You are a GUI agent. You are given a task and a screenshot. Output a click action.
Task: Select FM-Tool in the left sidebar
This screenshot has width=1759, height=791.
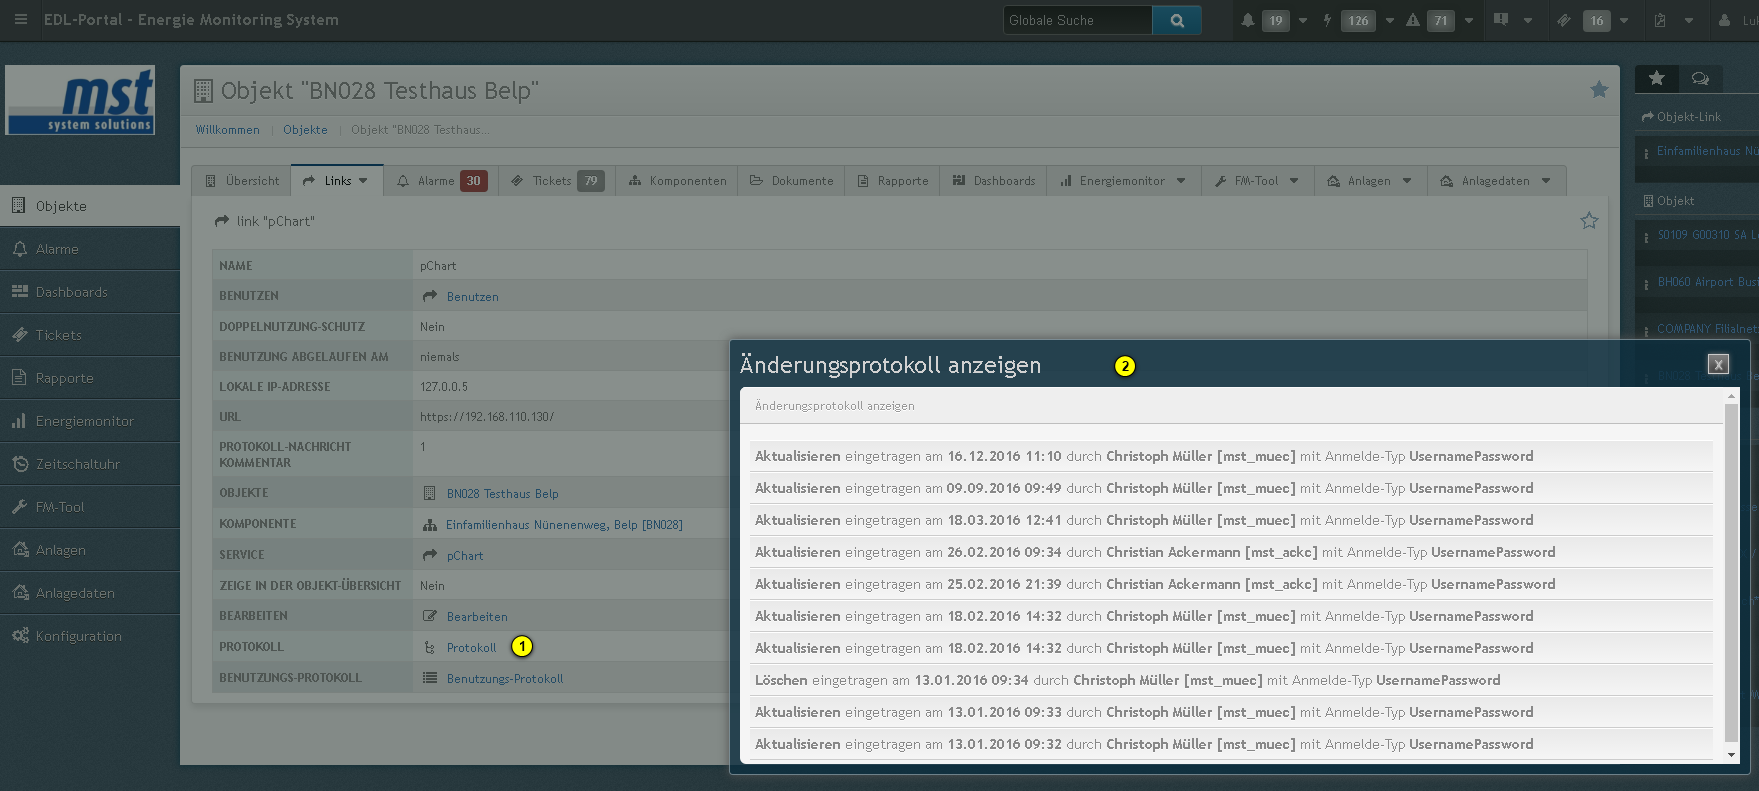[90, 507]
